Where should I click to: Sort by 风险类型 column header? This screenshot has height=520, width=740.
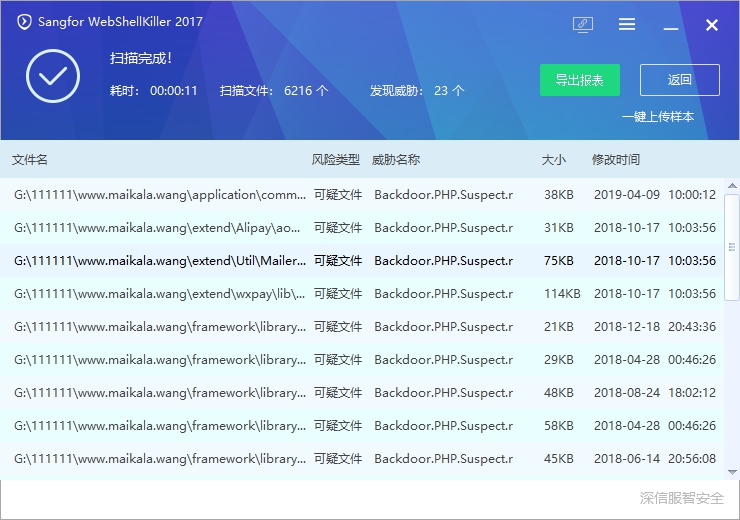336,159
